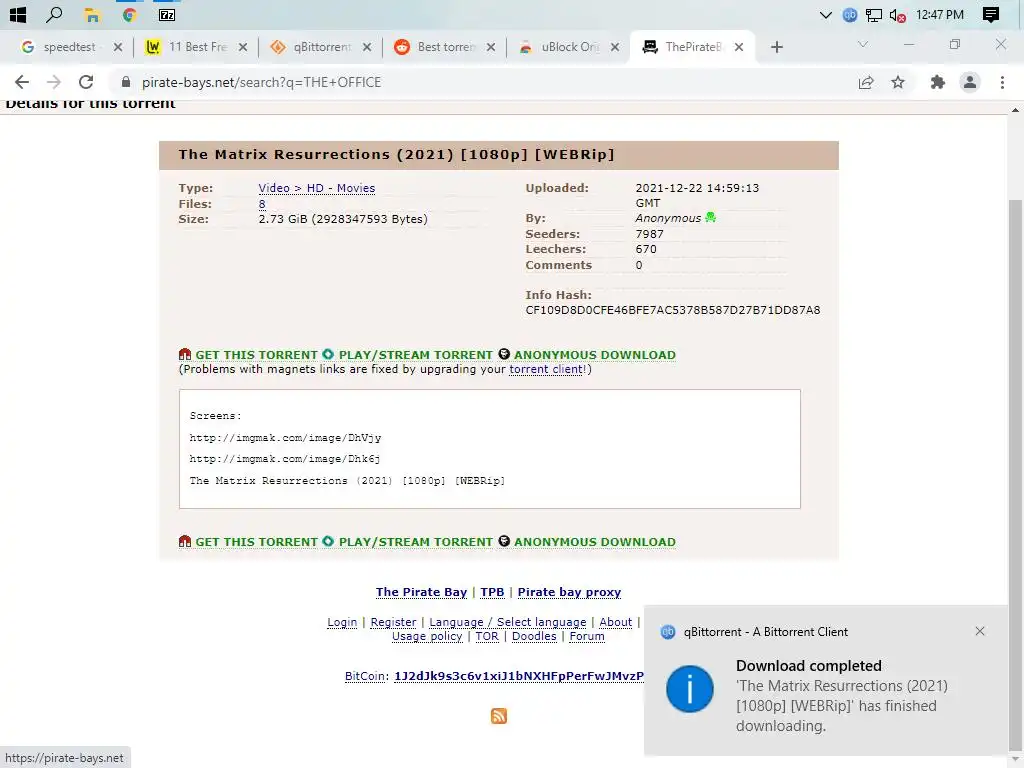This screenshot has width=1024, height=768.
Task: Click the lower PLAY/STREAM TORRENT link
Action: (415, 542)
